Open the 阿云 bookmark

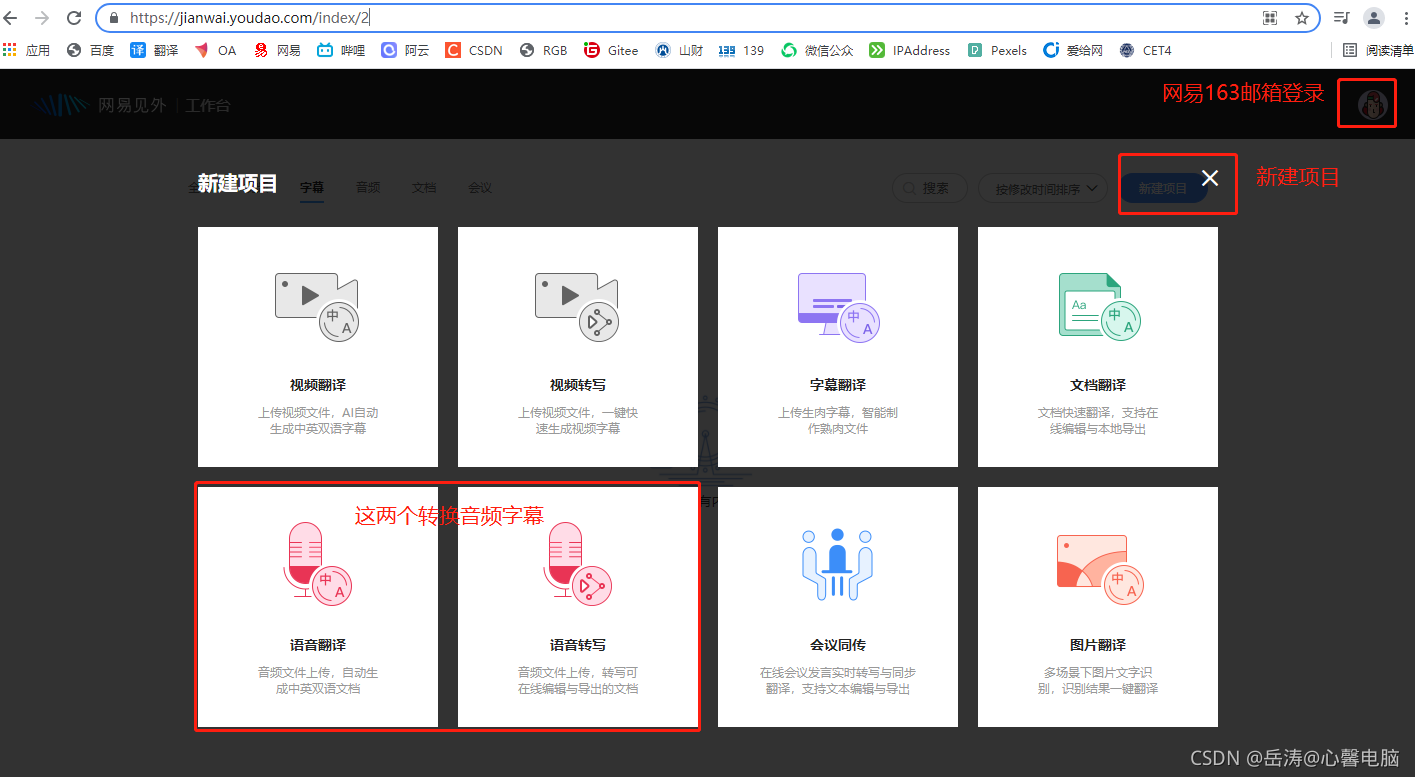pos(405,50)
